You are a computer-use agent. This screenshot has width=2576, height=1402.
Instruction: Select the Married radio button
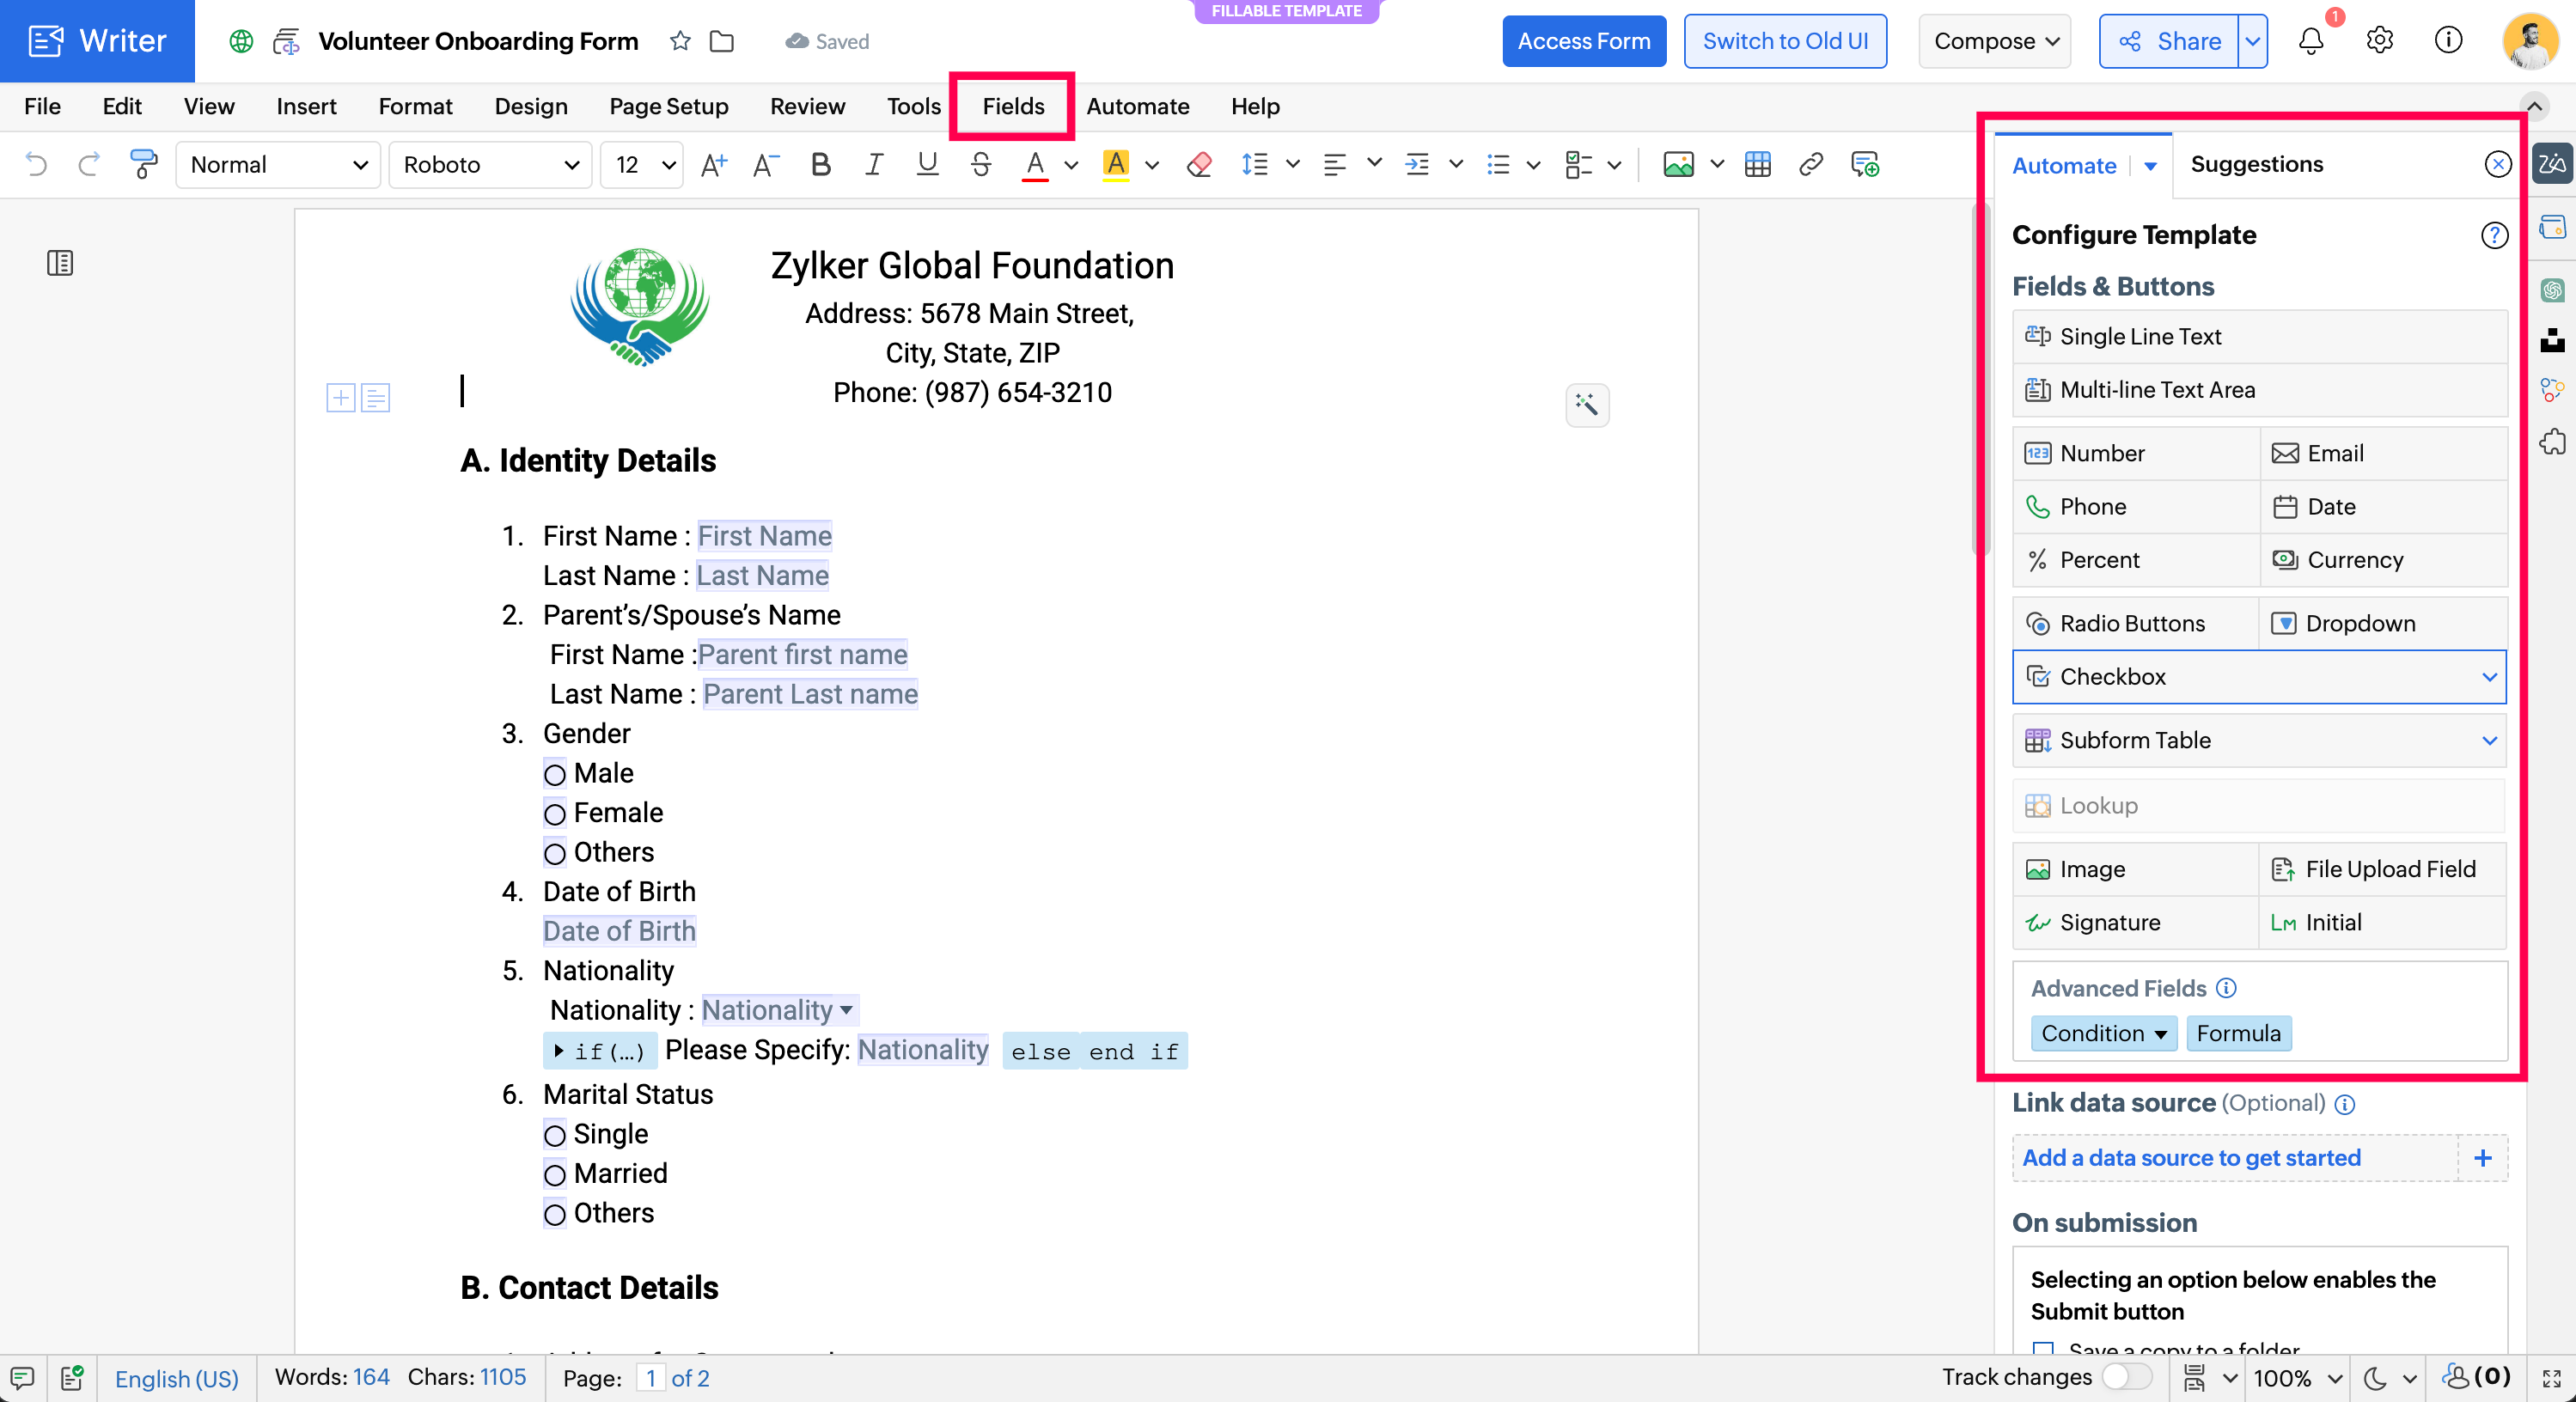tap(555, 1175)
